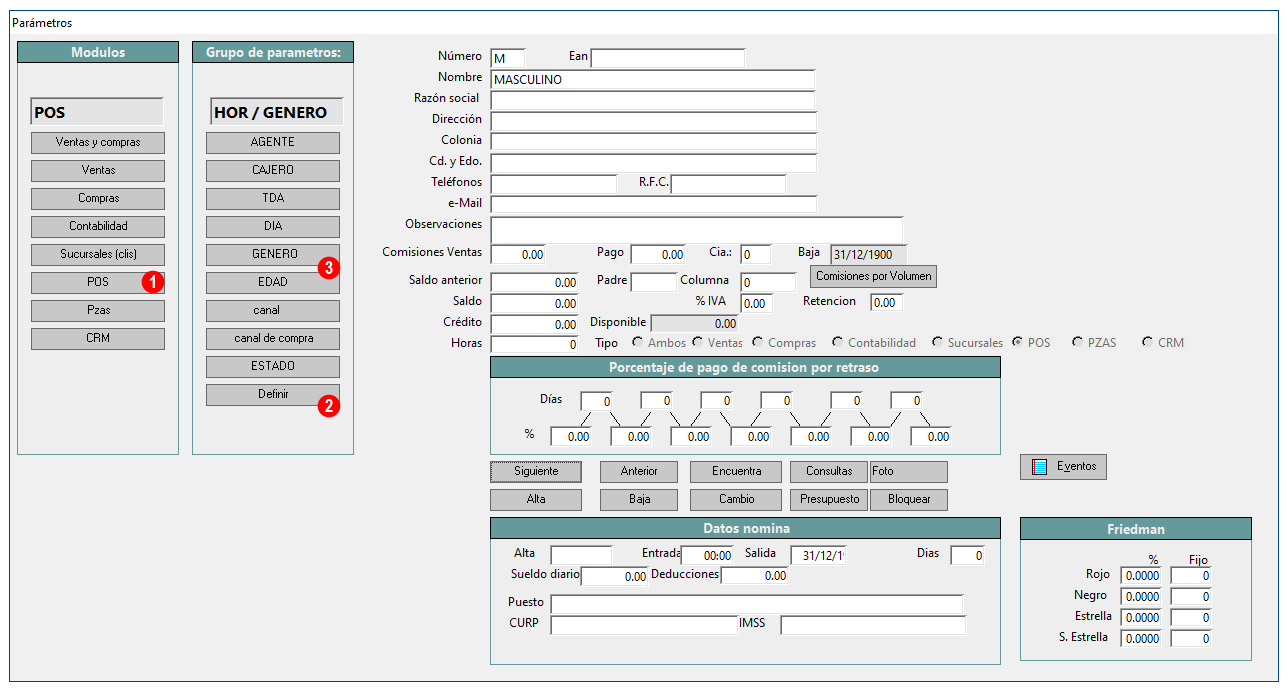The width and height of the screenshot is (1287, 691).
Task: Click the Teléfonos input field
Action: (x=554, y=185)
